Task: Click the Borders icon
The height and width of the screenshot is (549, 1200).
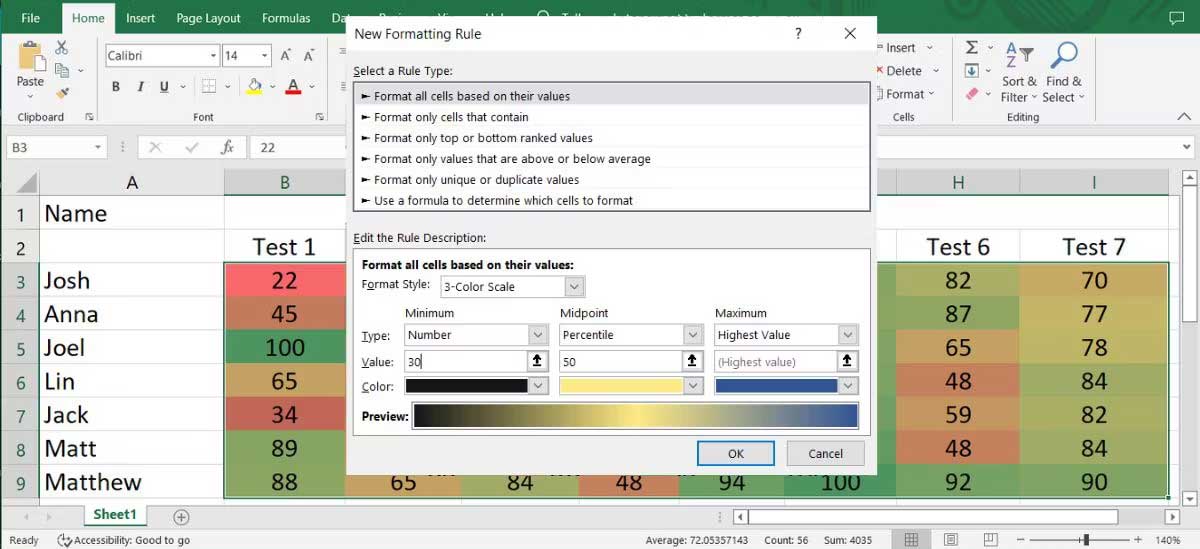Action: 211,87
